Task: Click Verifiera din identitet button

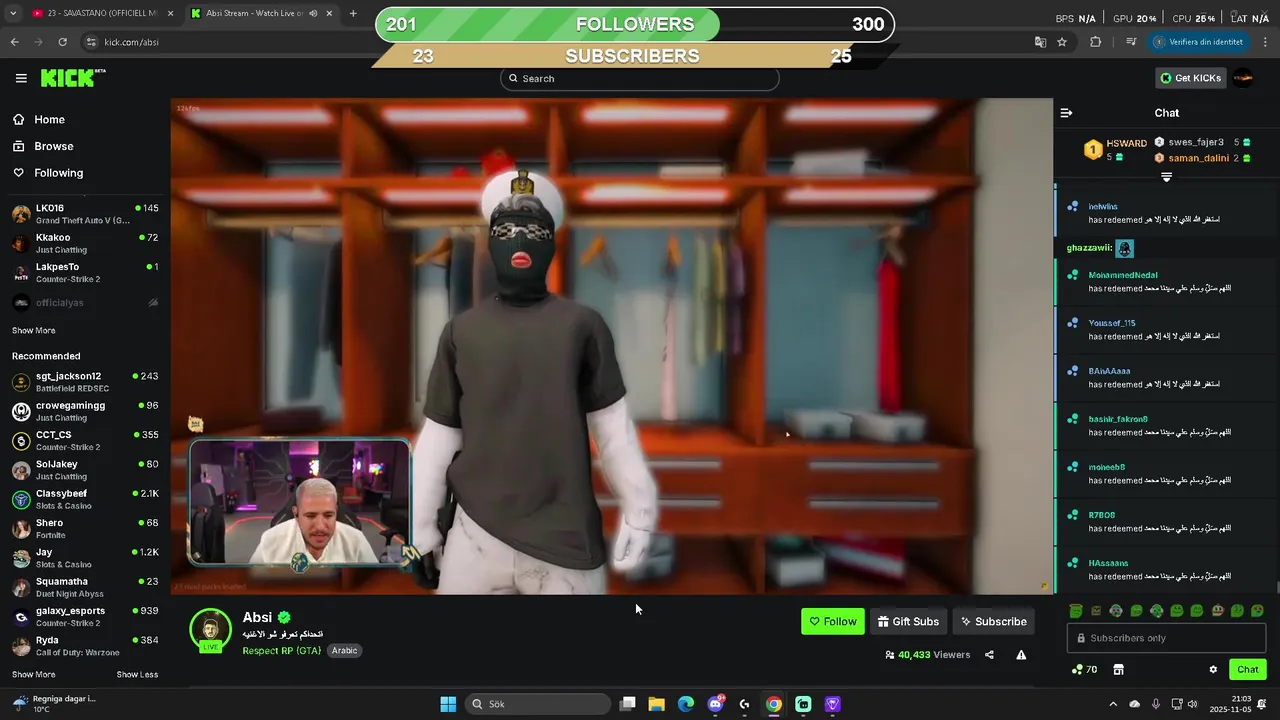Action: click(1197, 42)
